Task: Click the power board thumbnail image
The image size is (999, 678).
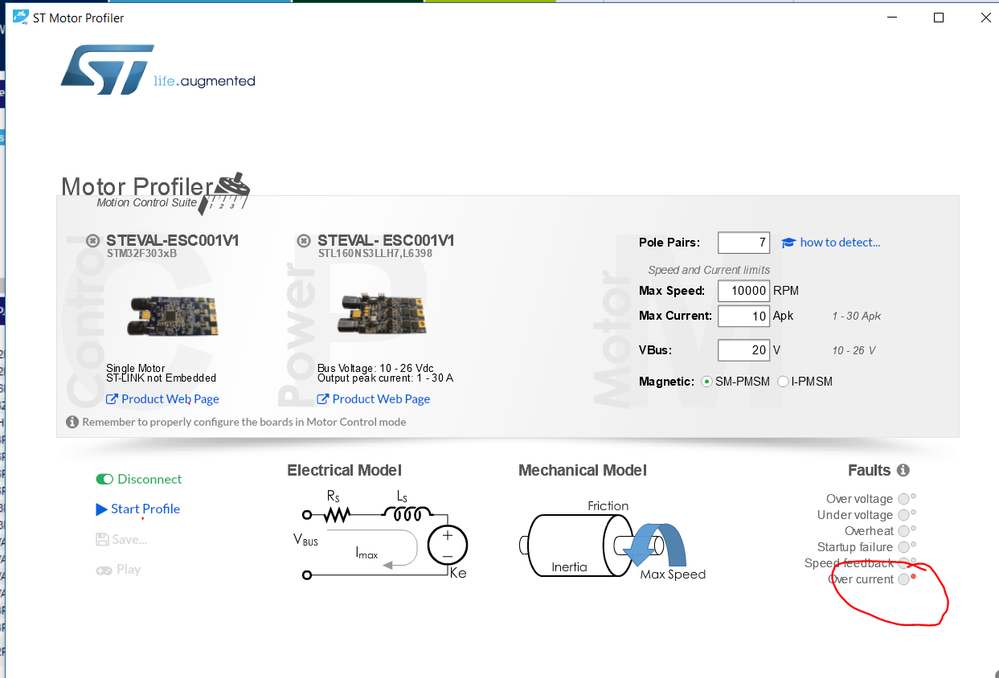Action: coord(382,315)
